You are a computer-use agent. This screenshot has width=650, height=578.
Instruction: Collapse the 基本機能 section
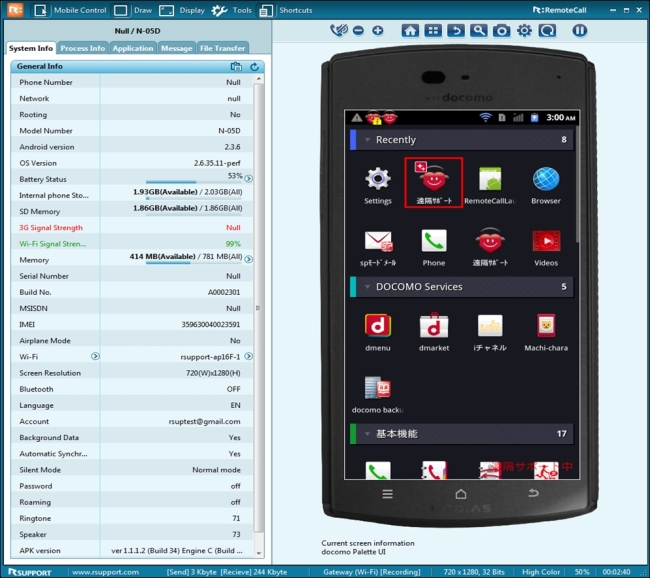tap(367, 434)
